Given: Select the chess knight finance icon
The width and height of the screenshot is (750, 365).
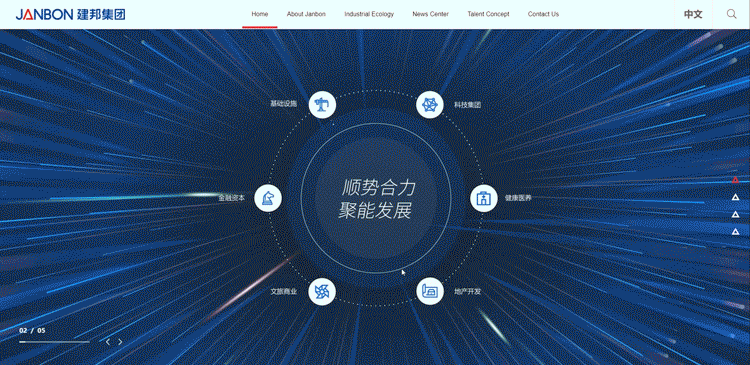Looking at the screenshot, I should coord(268,198).
